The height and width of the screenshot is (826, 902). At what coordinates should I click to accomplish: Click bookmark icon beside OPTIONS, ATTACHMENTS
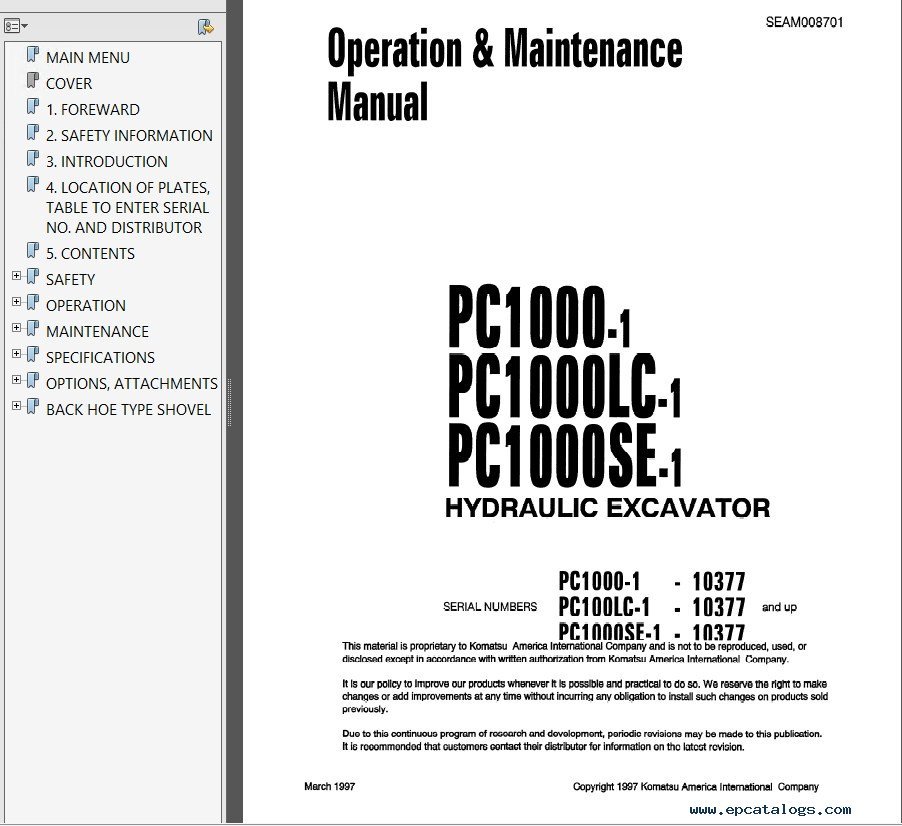point(33,380)
